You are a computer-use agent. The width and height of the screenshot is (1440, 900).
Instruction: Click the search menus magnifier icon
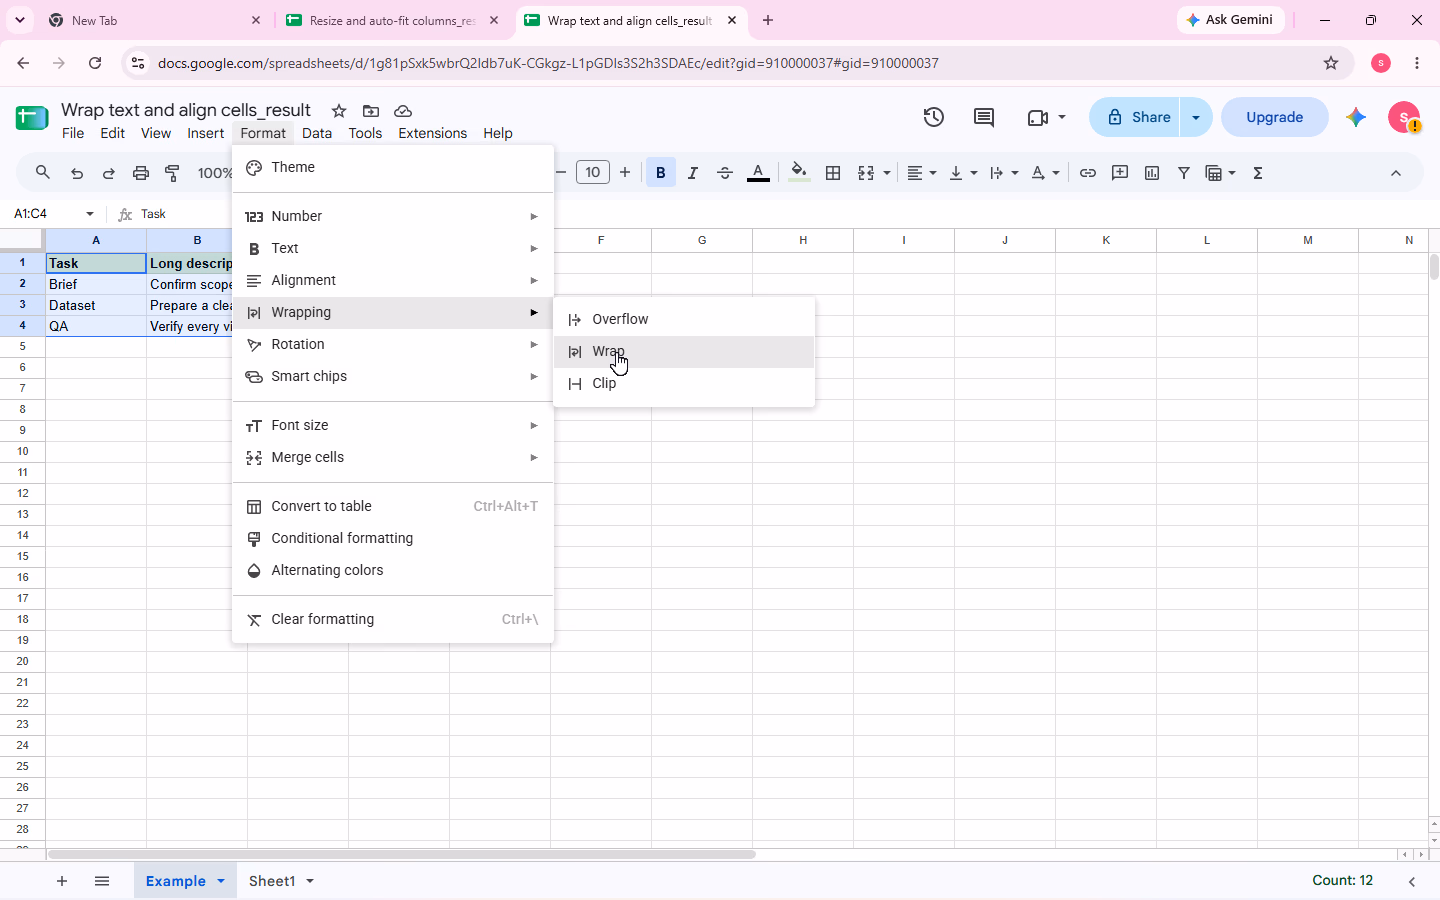[43, 173]
